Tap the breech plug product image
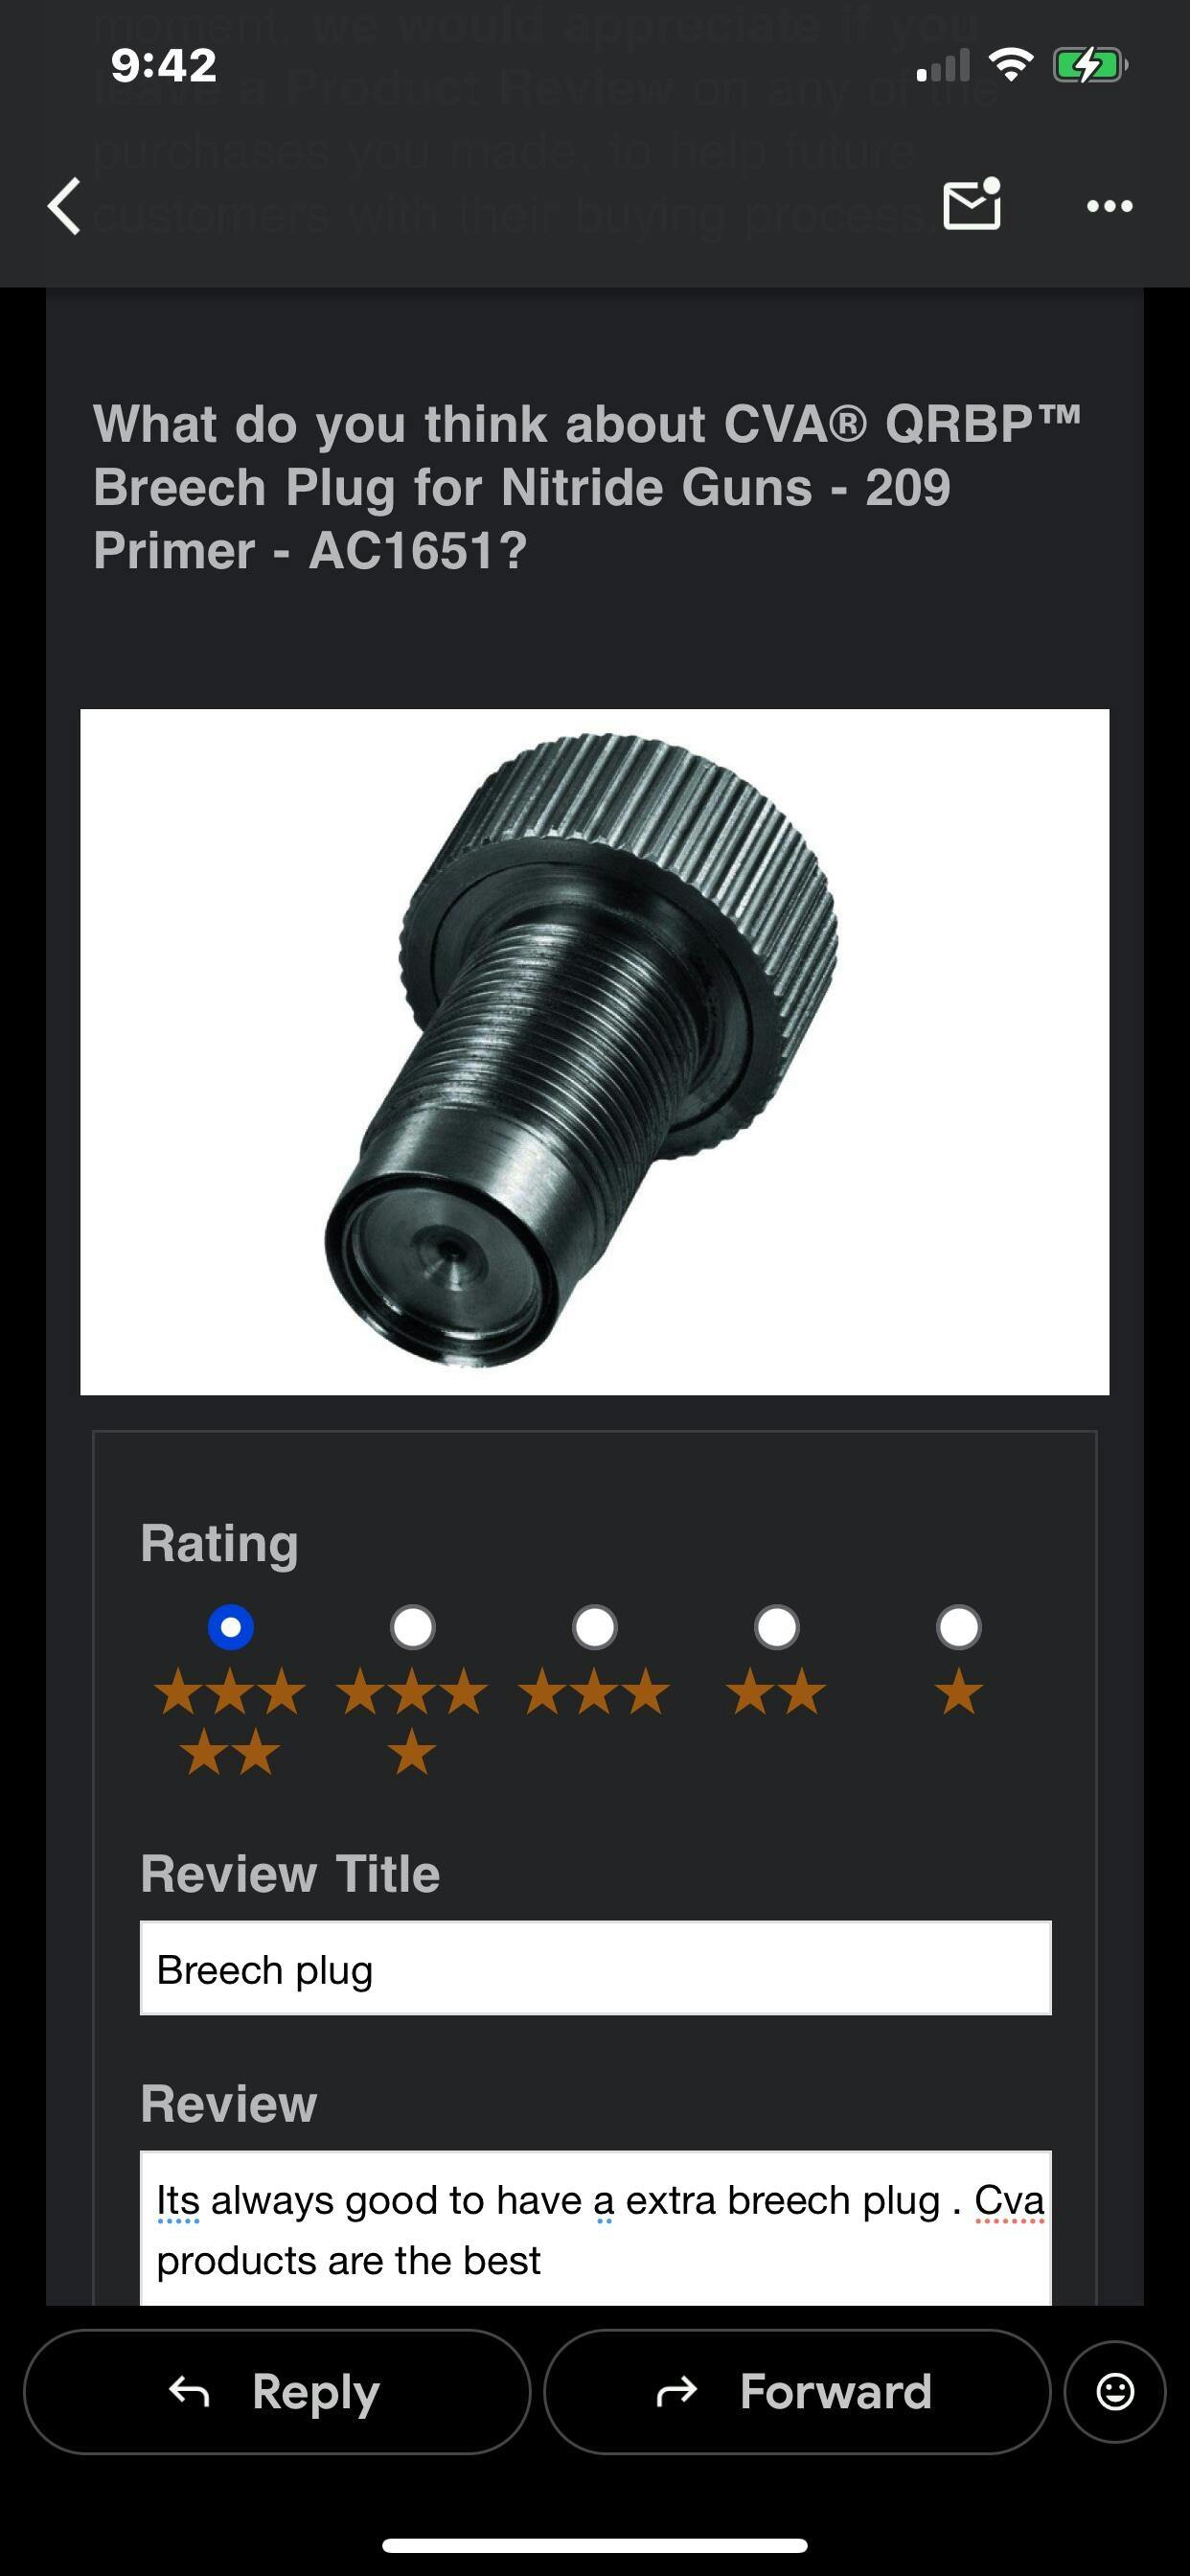Viewport: 1190px width, 2576px height. click(x=595, y=1052)
